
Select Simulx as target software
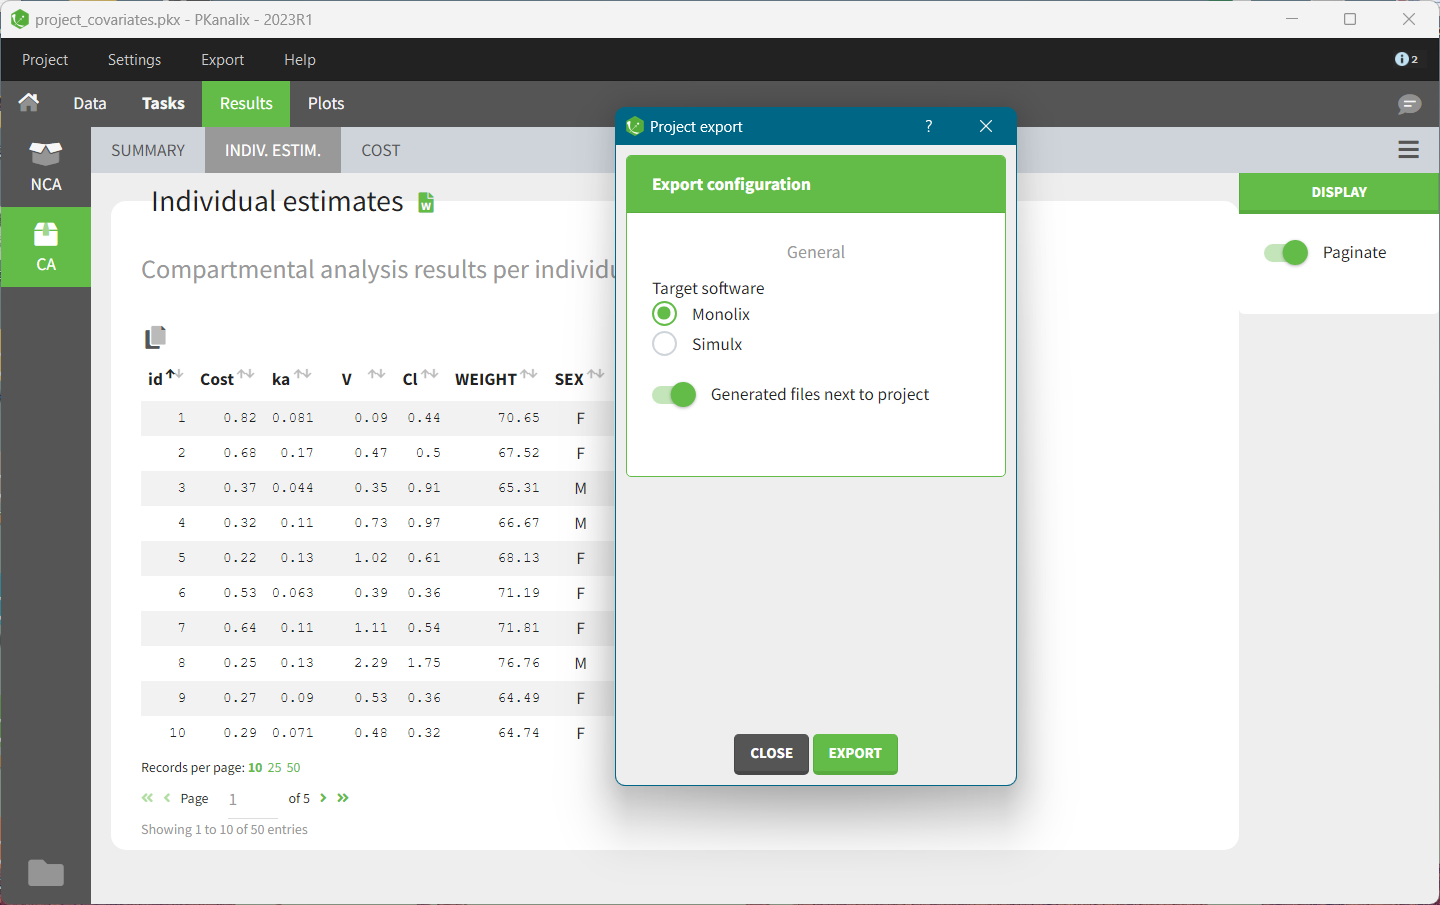[x=665, y=344]
